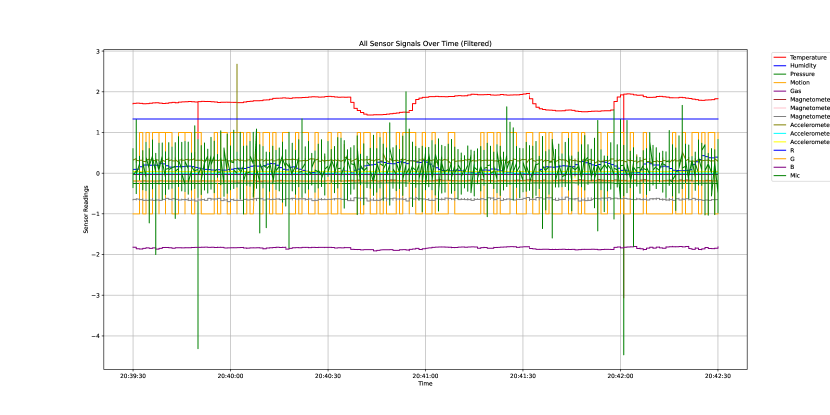
Task: Click the x-axis tick label '20:42:00'
Action: [x=620, y=376]
